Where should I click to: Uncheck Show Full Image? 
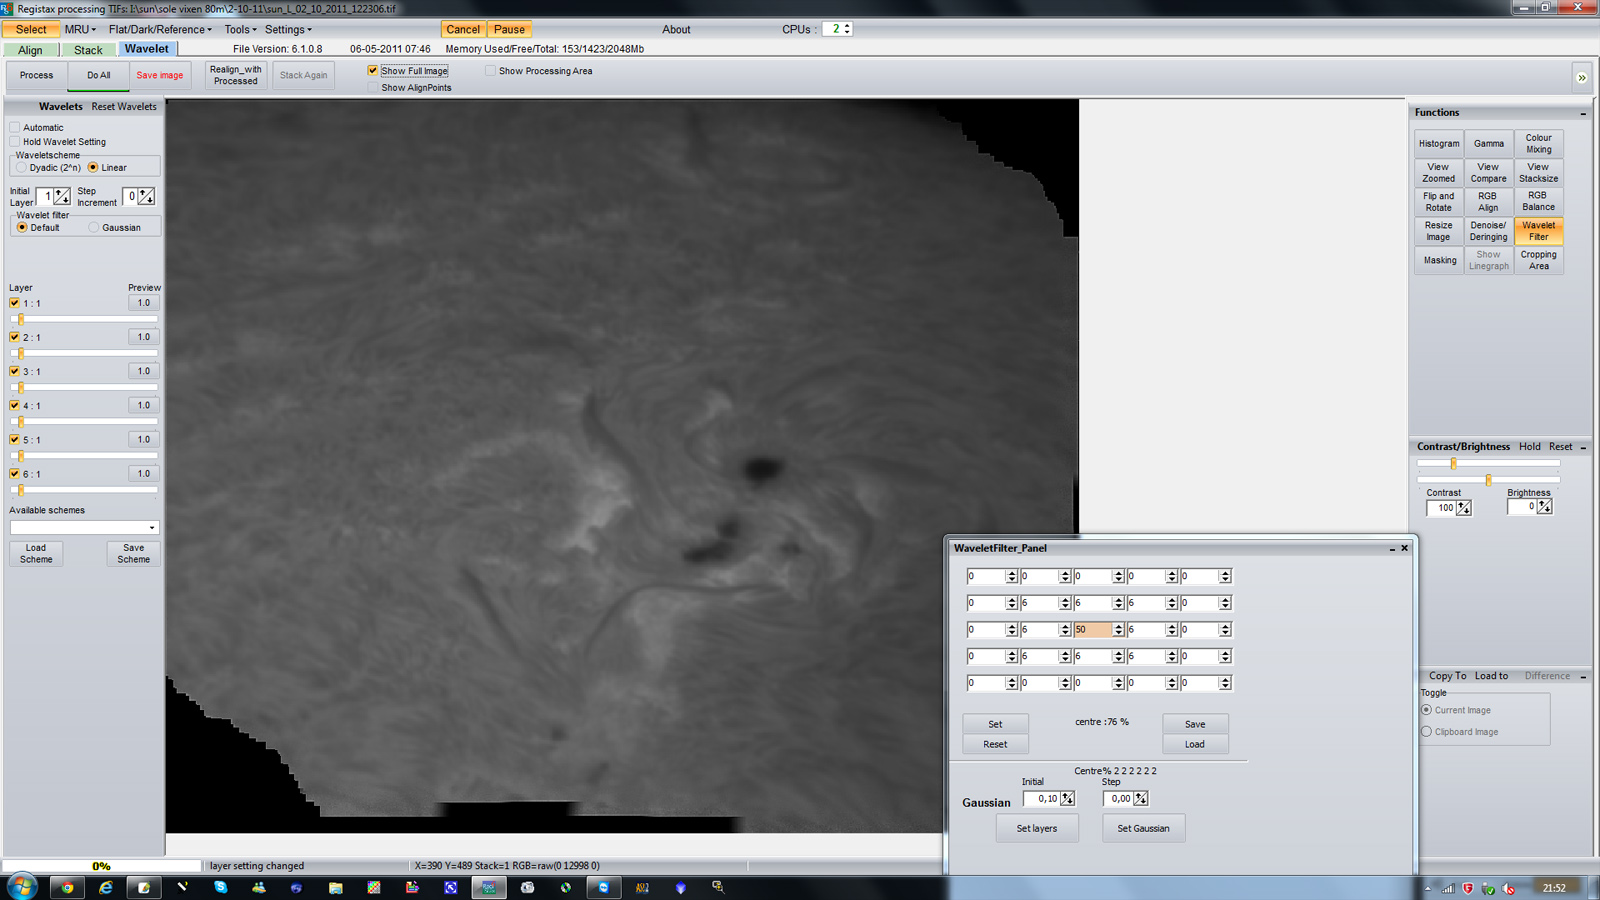[x=373, y=71]
